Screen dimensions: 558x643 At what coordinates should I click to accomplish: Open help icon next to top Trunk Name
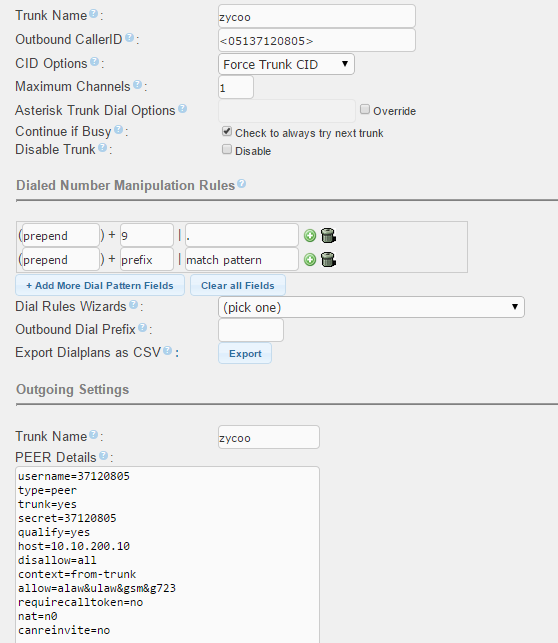pos(93,14)
